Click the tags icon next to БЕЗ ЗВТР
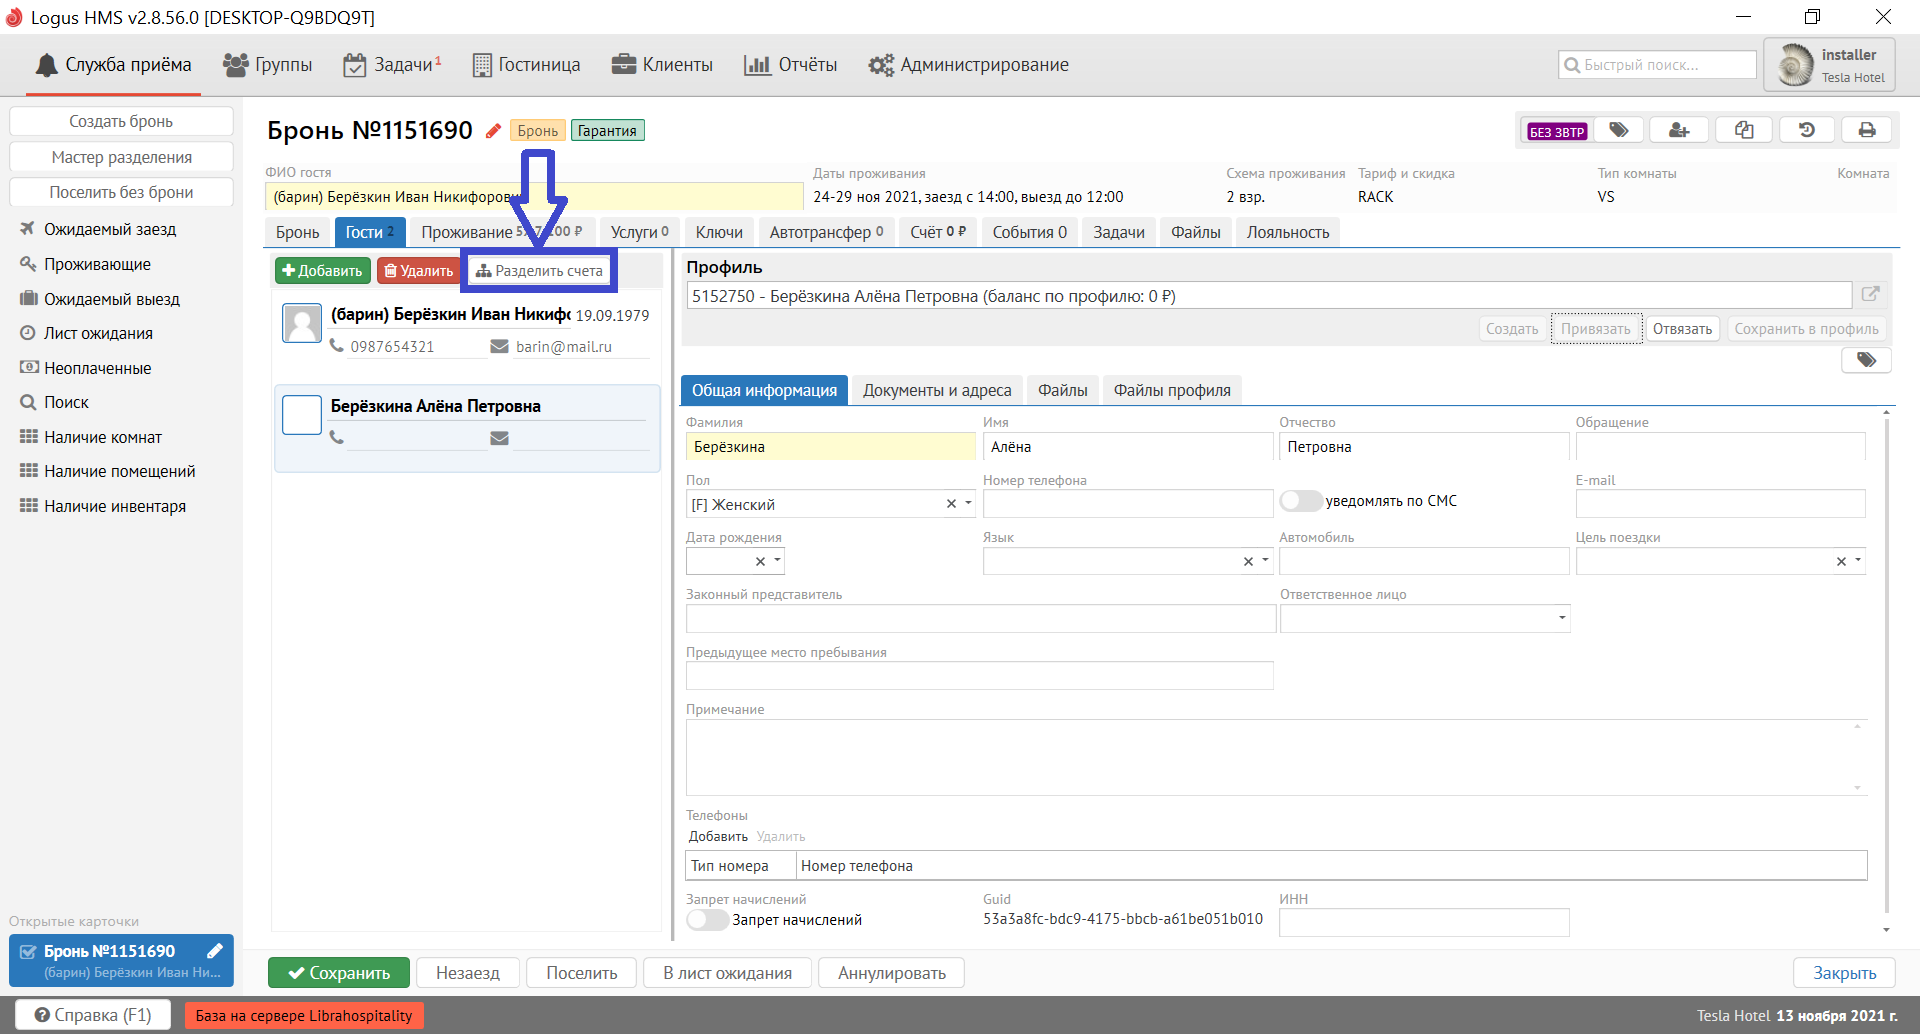This screenshot has width=1920, height=1034. (1618, 131)
